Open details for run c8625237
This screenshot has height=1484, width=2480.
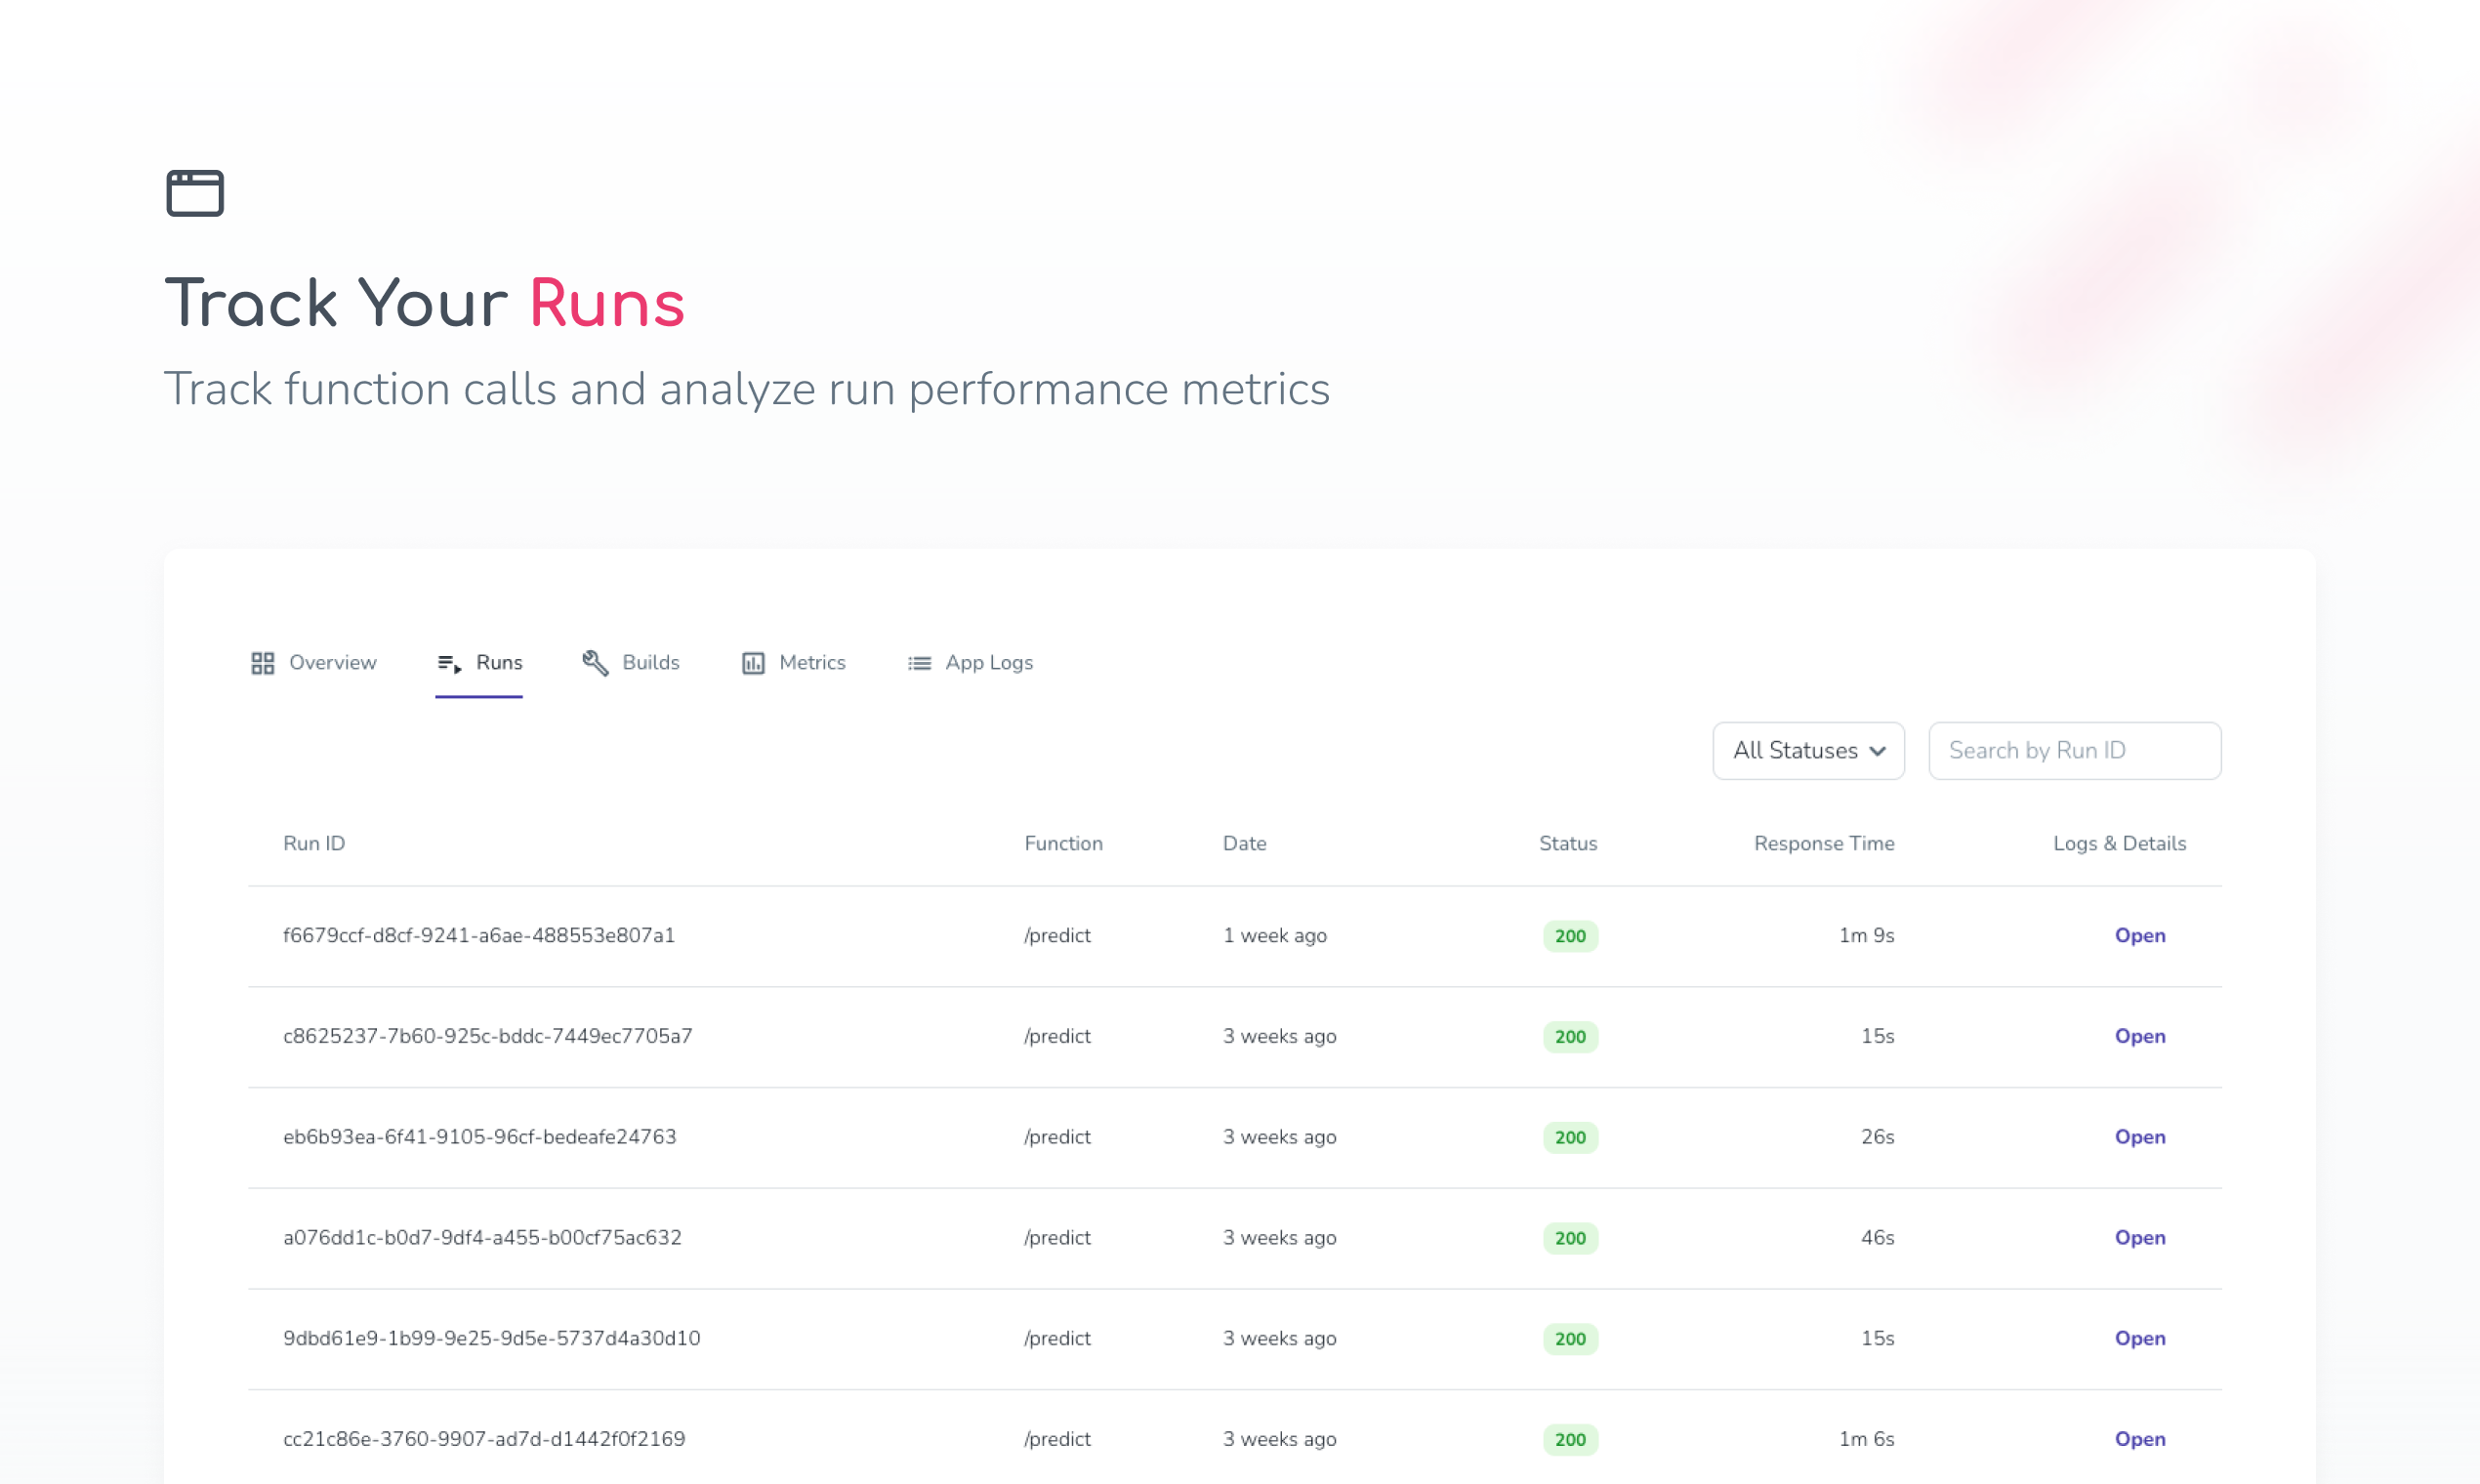click(x=2139, y=1037)
